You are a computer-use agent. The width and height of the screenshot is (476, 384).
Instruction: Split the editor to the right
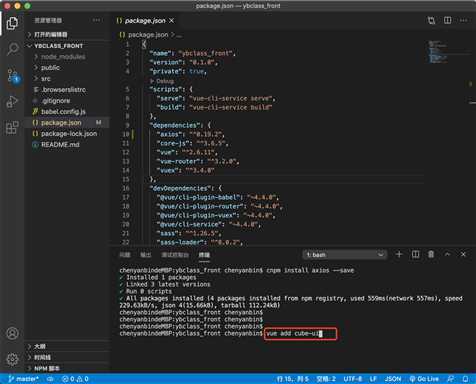[448, 20]
